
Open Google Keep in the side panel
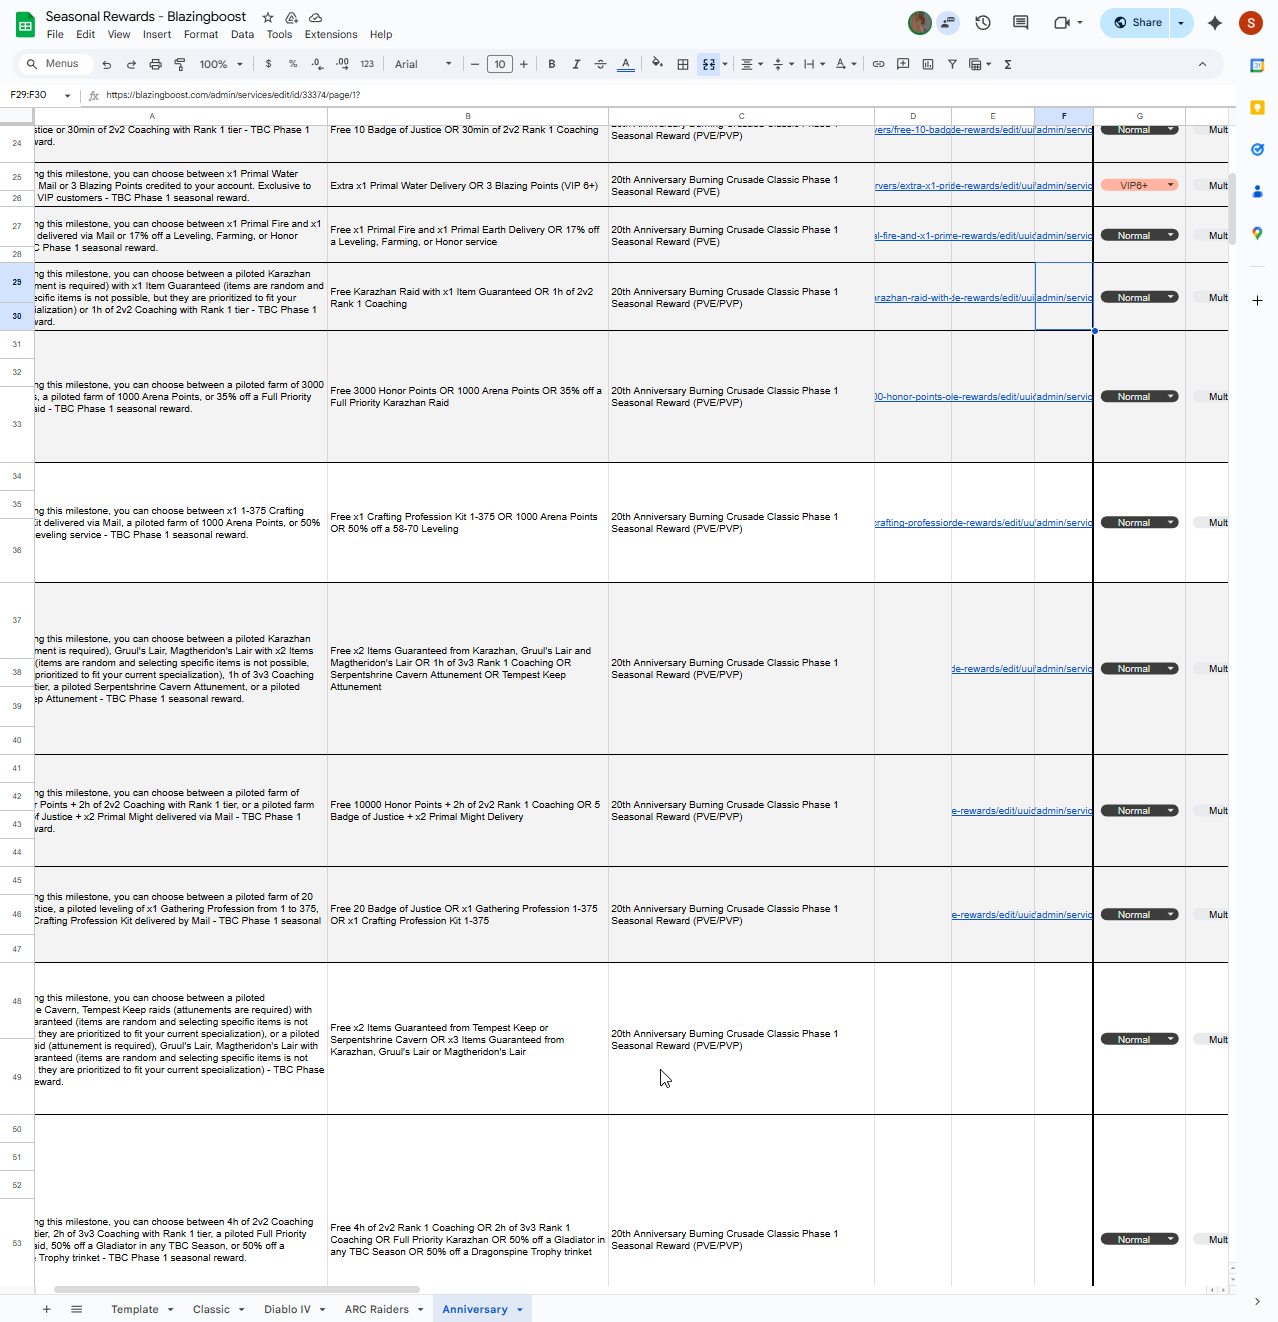(x=1257, y=107)
